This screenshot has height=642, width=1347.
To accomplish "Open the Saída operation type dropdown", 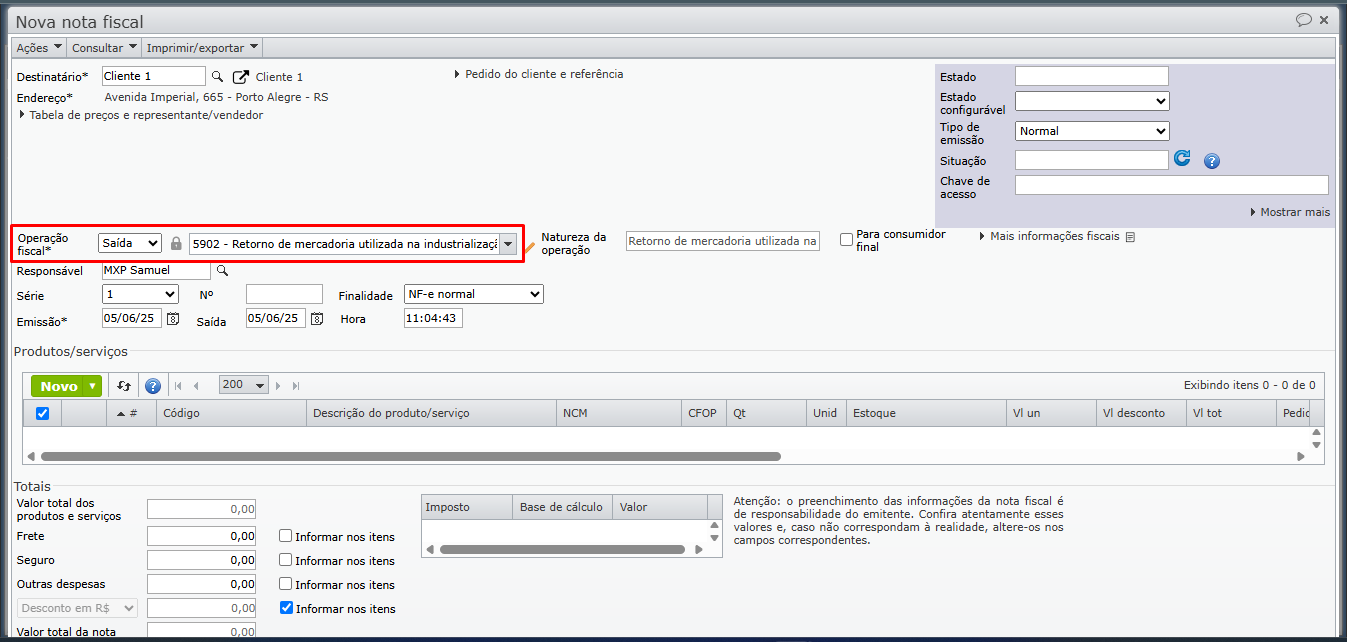I will pyautogui.click(x=130, y=243).
